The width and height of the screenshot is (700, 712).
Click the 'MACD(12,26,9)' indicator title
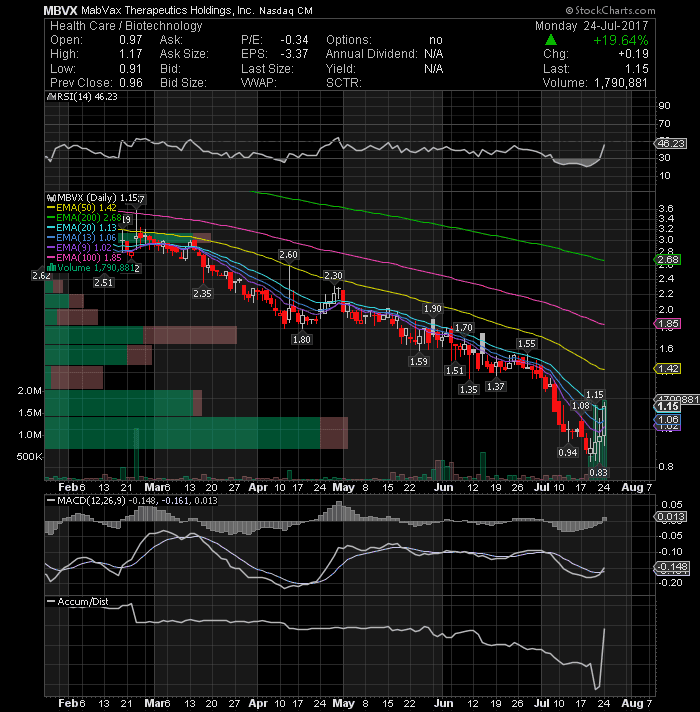tap(92, 501)
